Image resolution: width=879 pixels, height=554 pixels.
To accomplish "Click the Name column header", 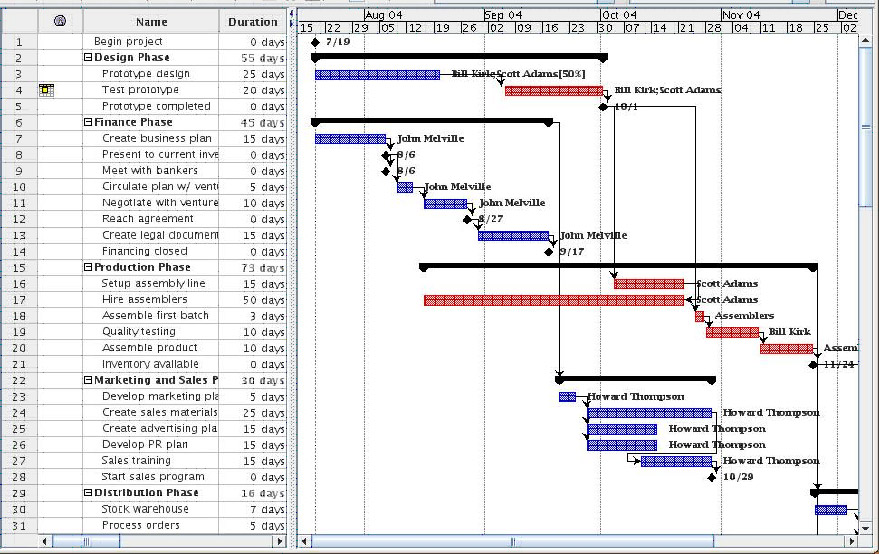I will 151,22.
